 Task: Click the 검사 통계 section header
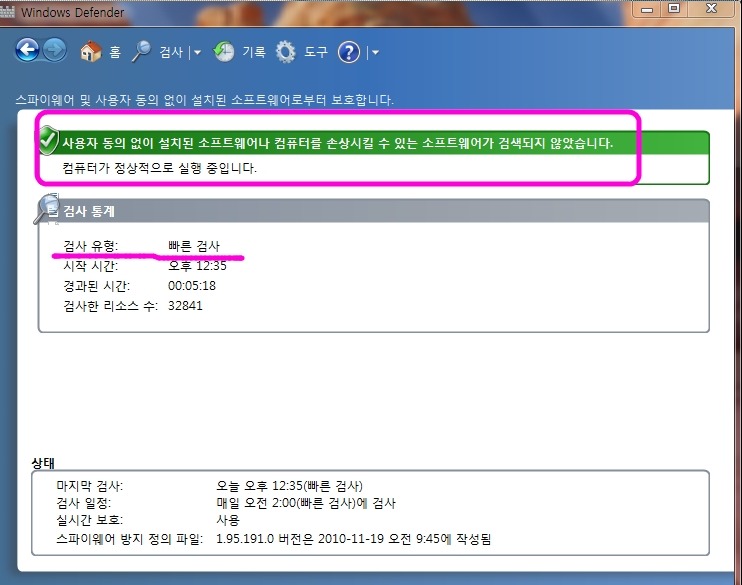click(x=90, y=211)
